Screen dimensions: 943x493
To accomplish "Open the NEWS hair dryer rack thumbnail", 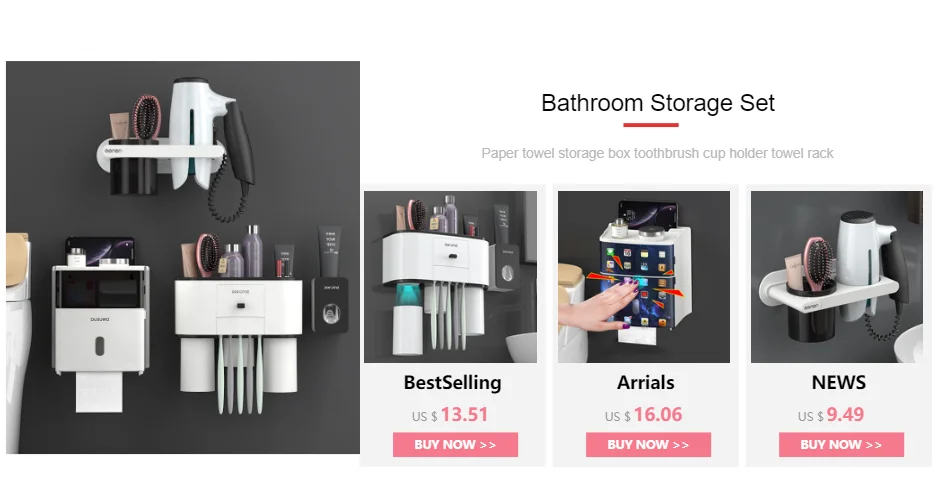I will [x=837, y=277].
